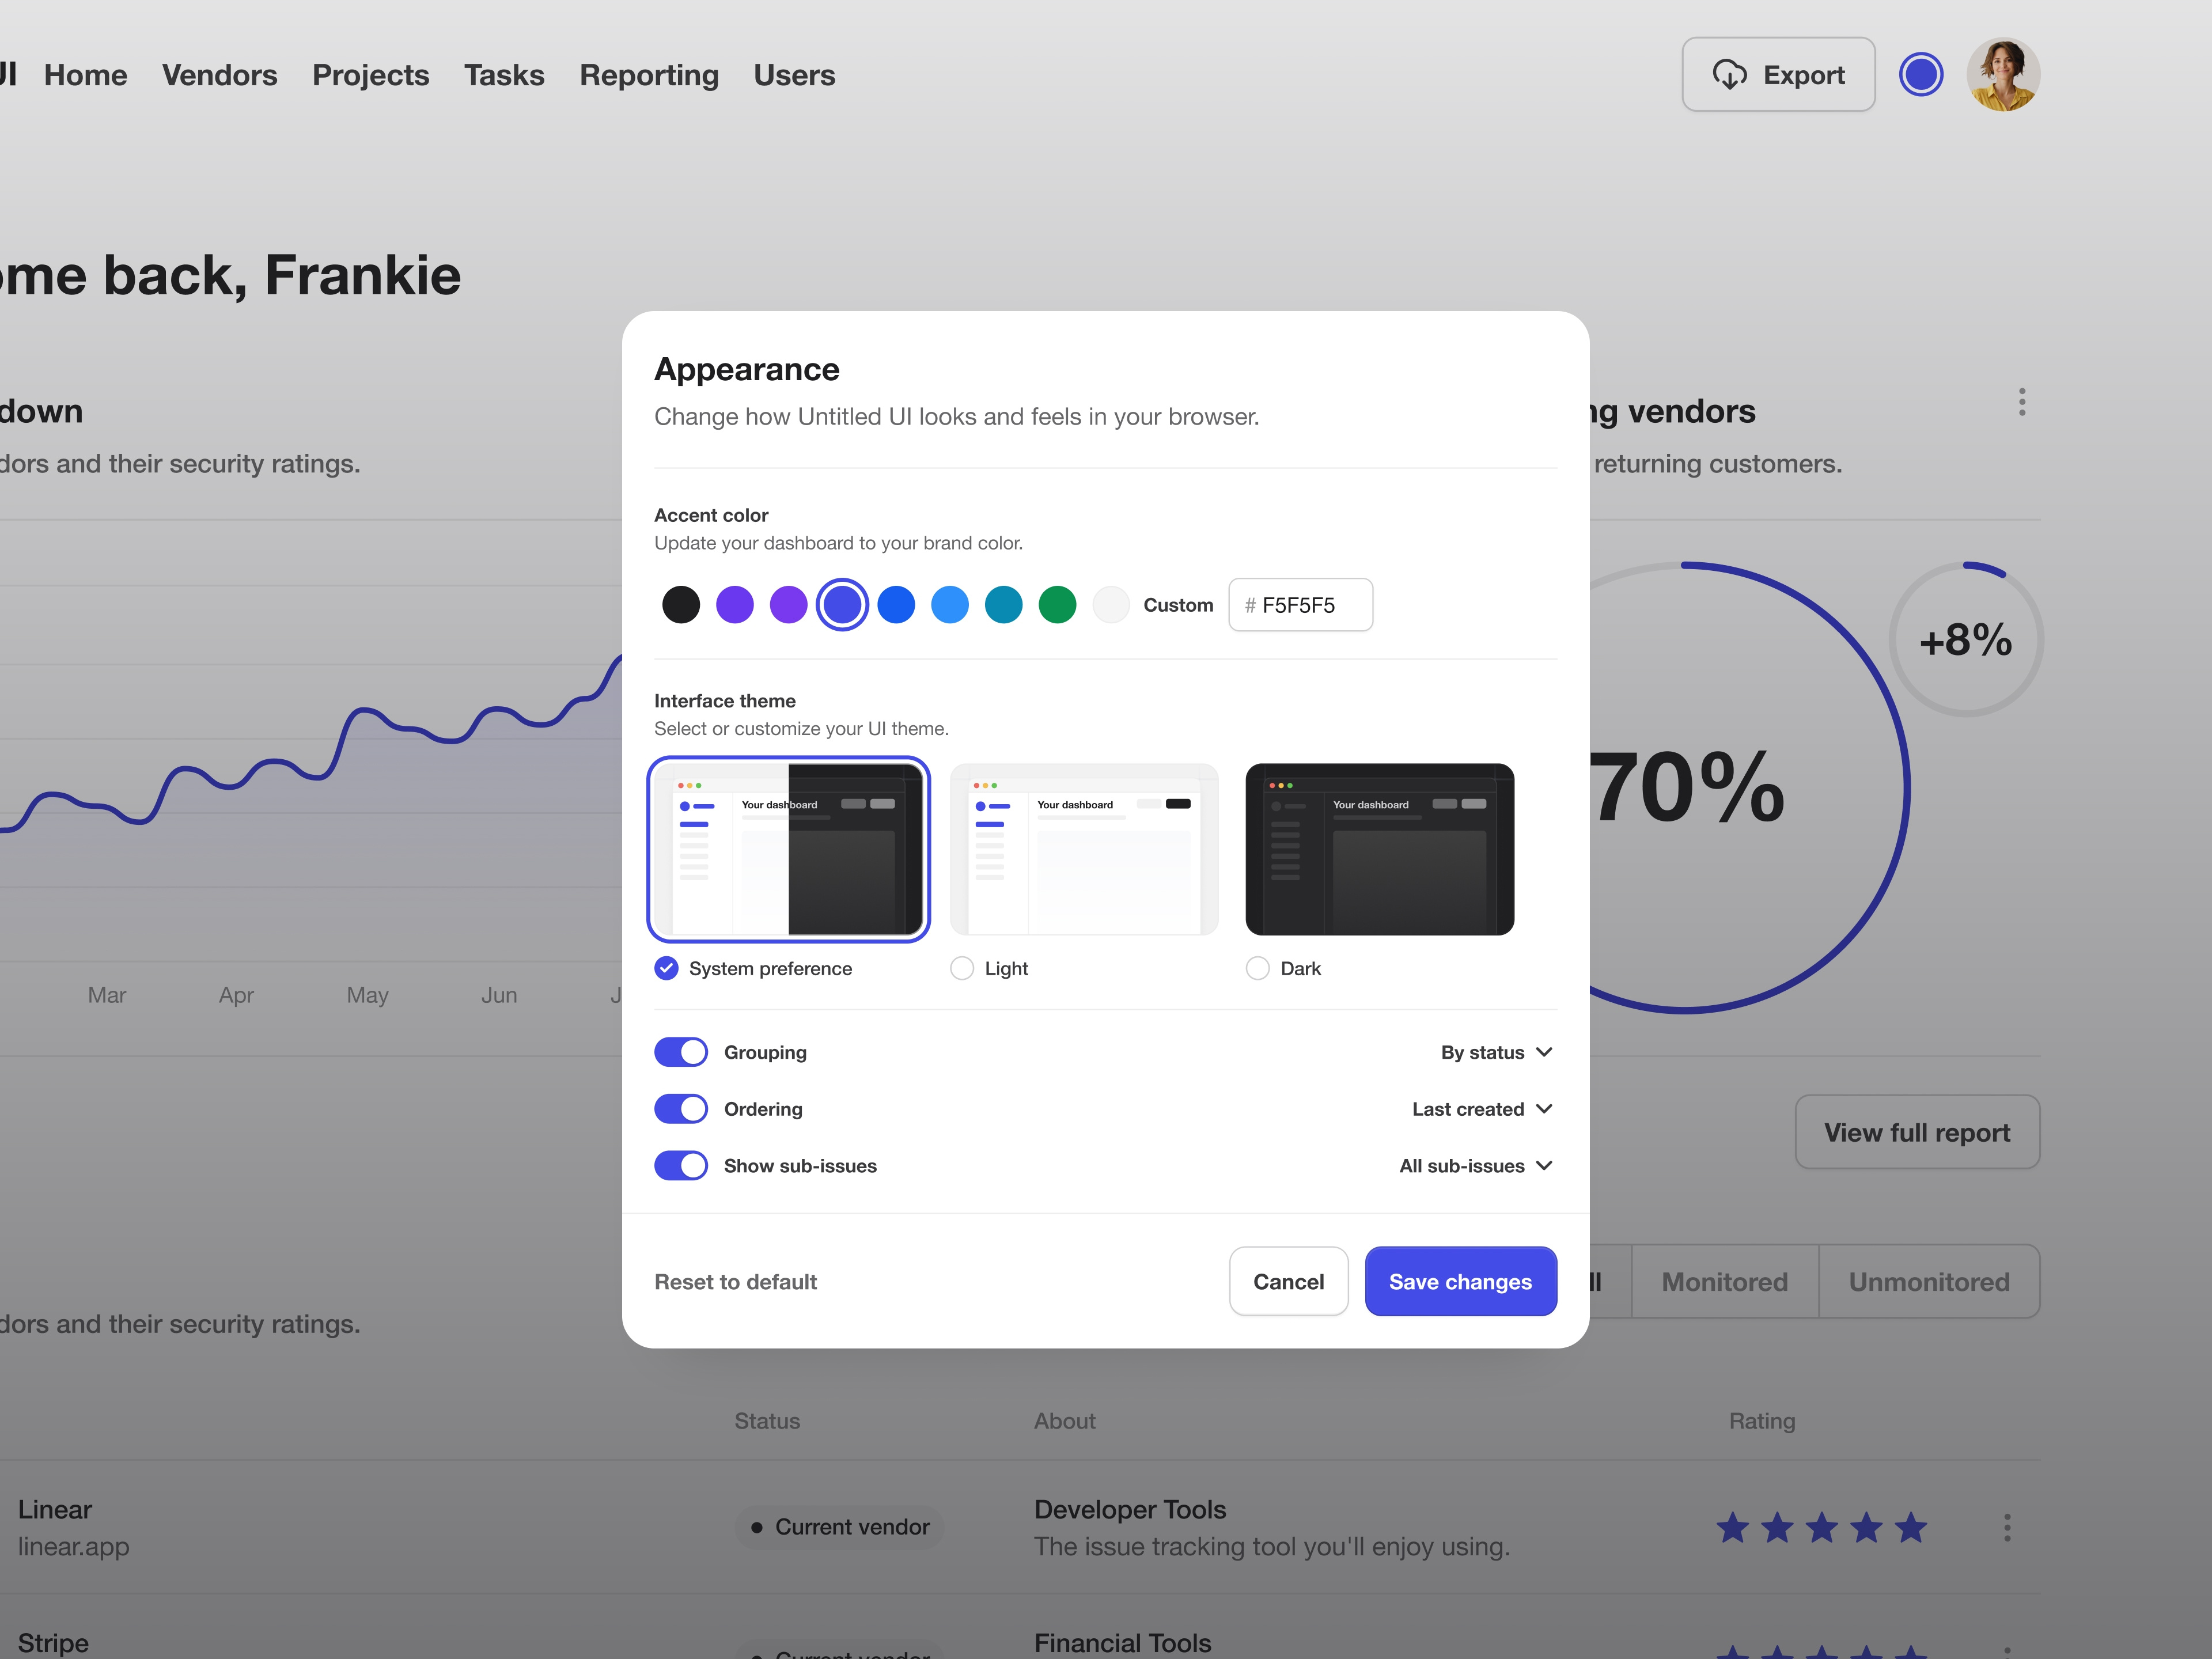
Task: Open three-dot menu for Linear row
Action: point(2006,1527)
